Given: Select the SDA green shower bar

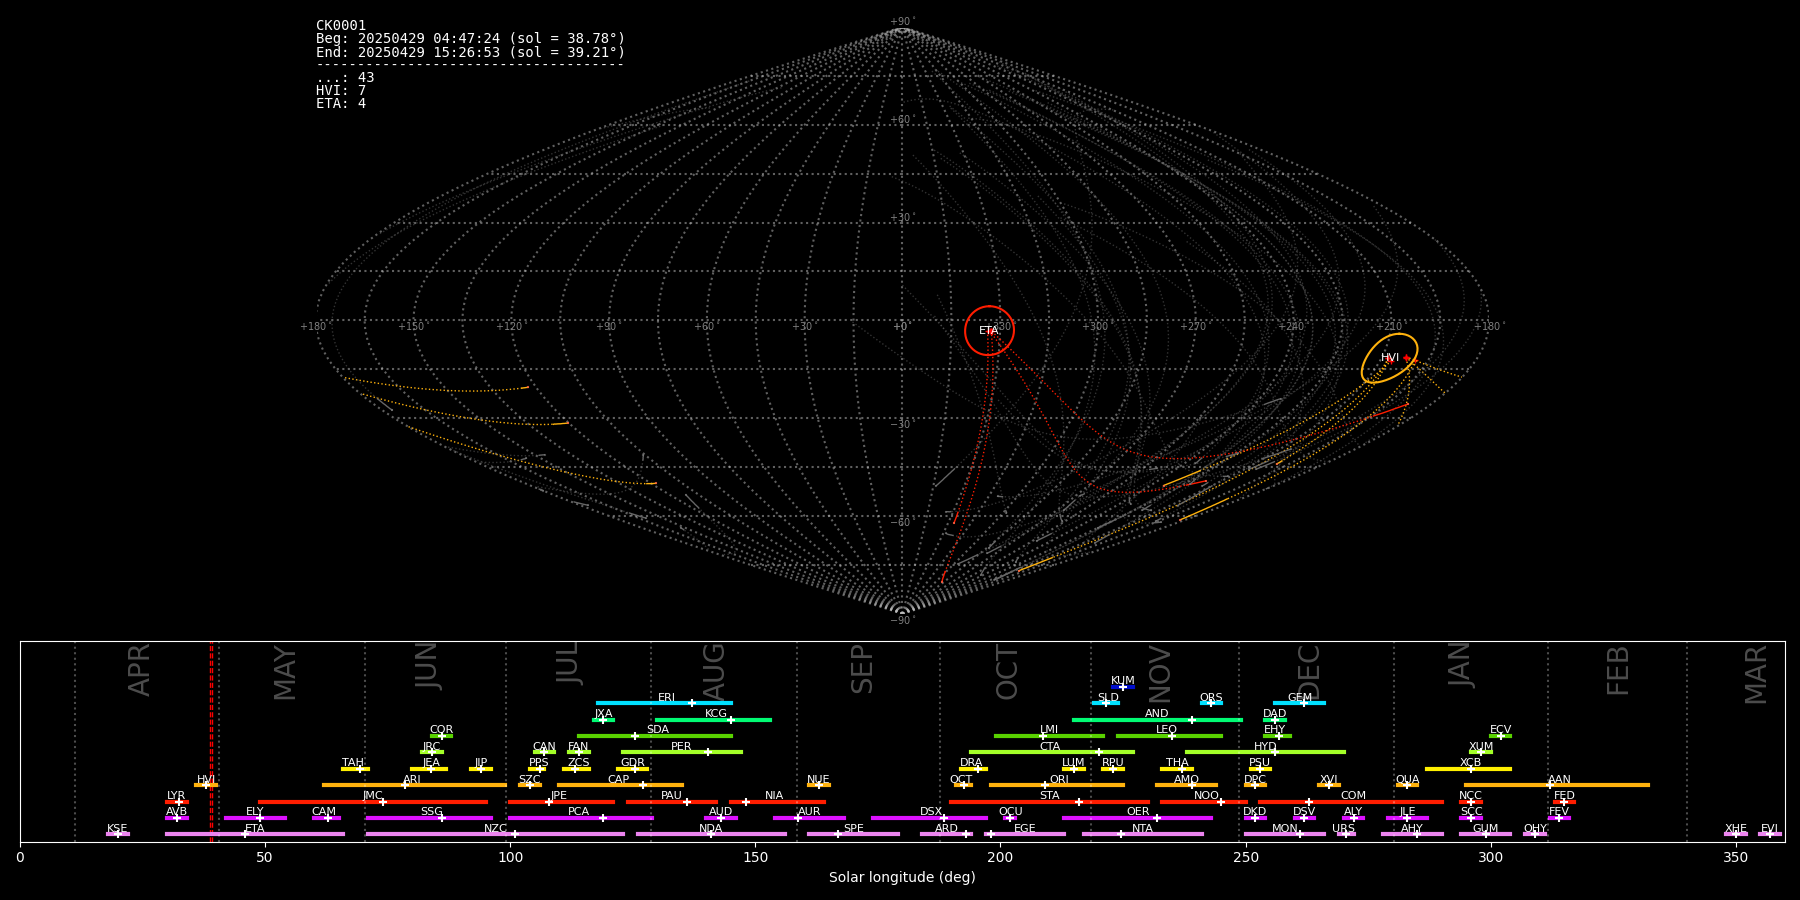Looking at the screenshot, I should coord(655,736).
